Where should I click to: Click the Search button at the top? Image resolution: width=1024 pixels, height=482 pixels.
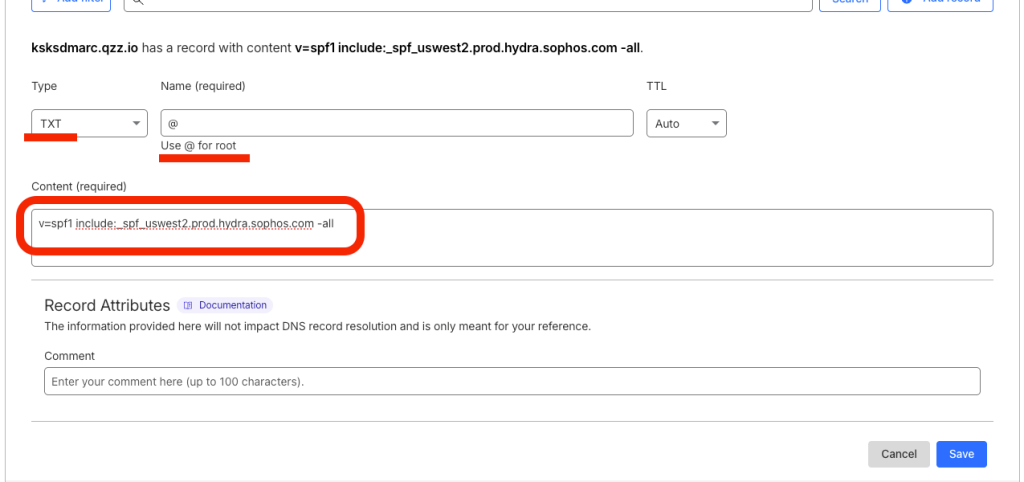coord(849,3)
